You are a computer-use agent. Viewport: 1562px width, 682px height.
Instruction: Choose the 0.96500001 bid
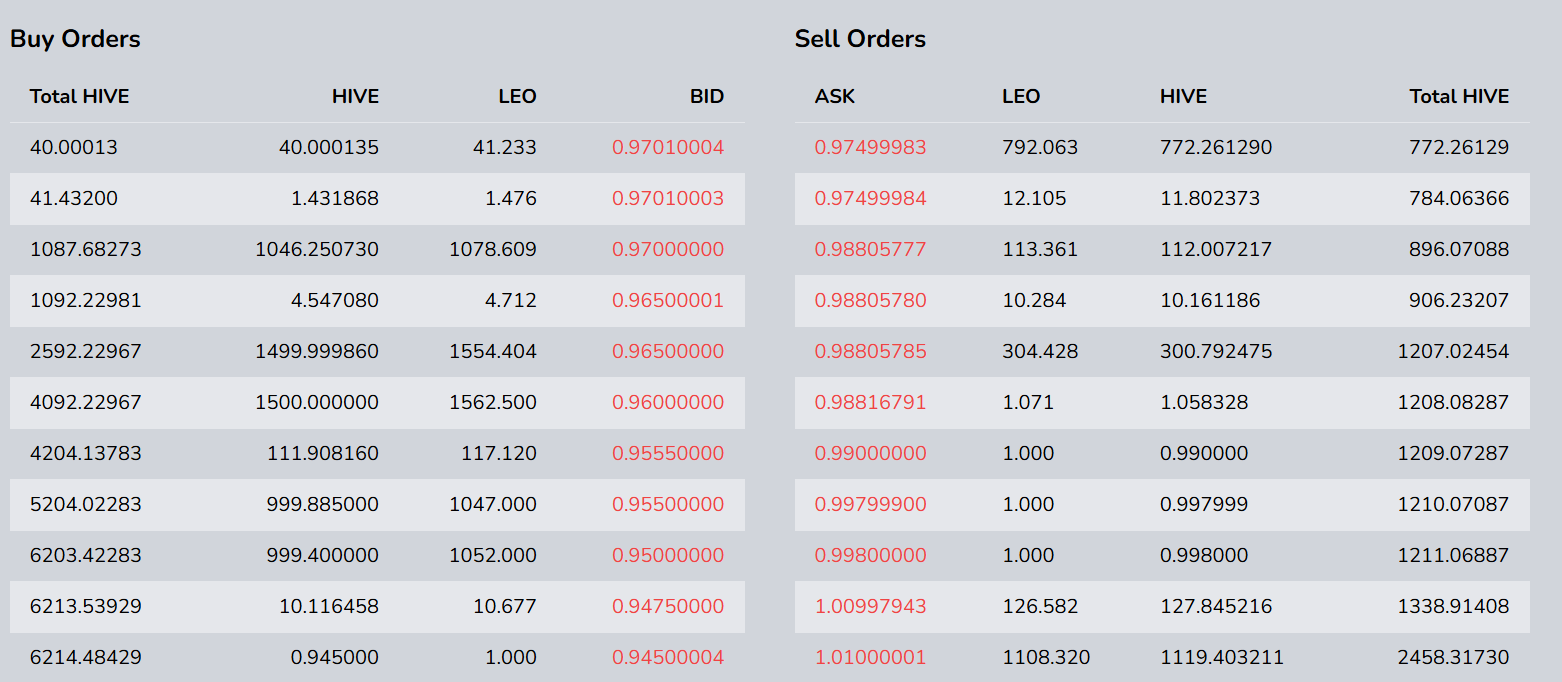click(x=667, y=301)
